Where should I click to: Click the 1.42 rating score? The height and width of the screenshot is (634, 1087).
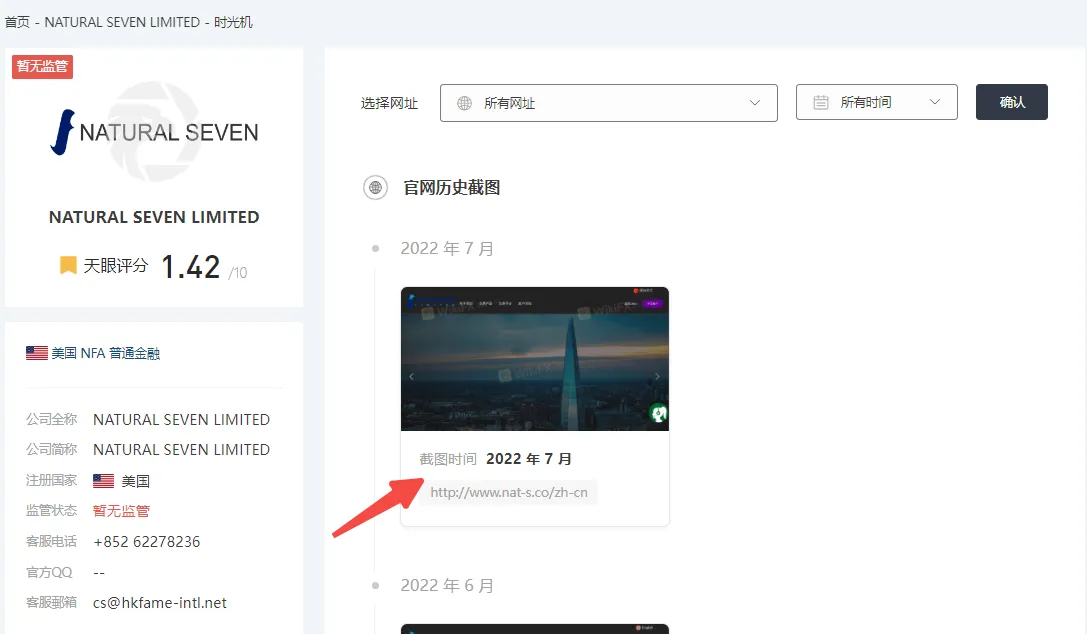tap(191, 267)
